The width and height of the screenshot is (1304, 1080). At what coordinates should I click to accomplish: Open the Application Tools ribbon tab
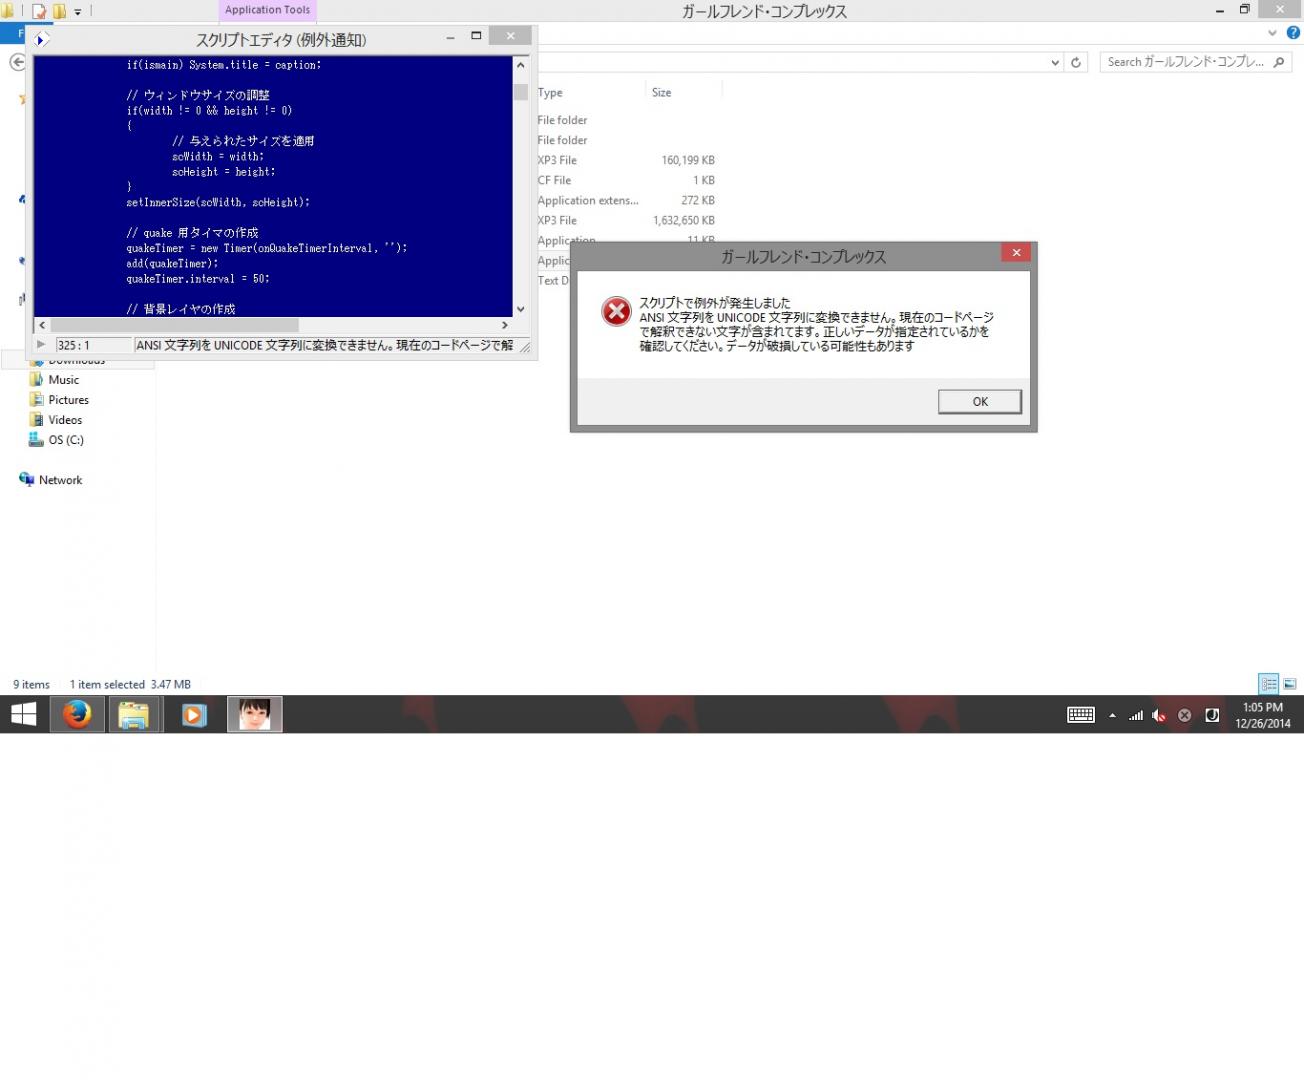point(267,10)
